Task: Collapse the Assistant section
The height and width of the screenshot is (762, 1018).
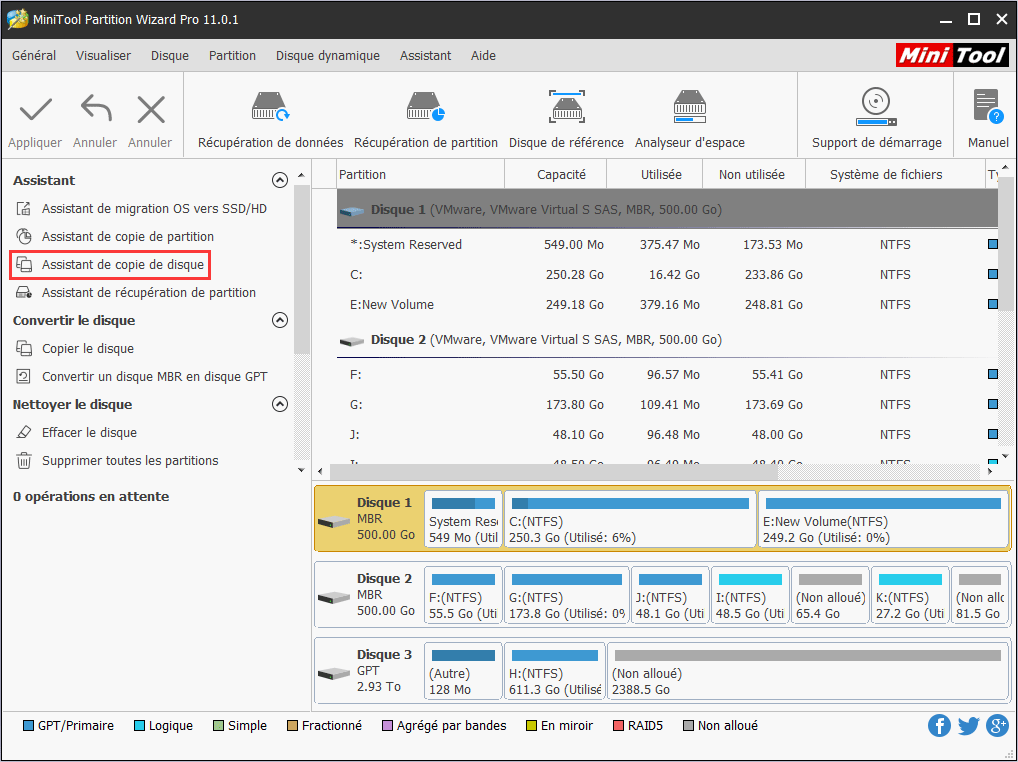Action: click(280, 180)
